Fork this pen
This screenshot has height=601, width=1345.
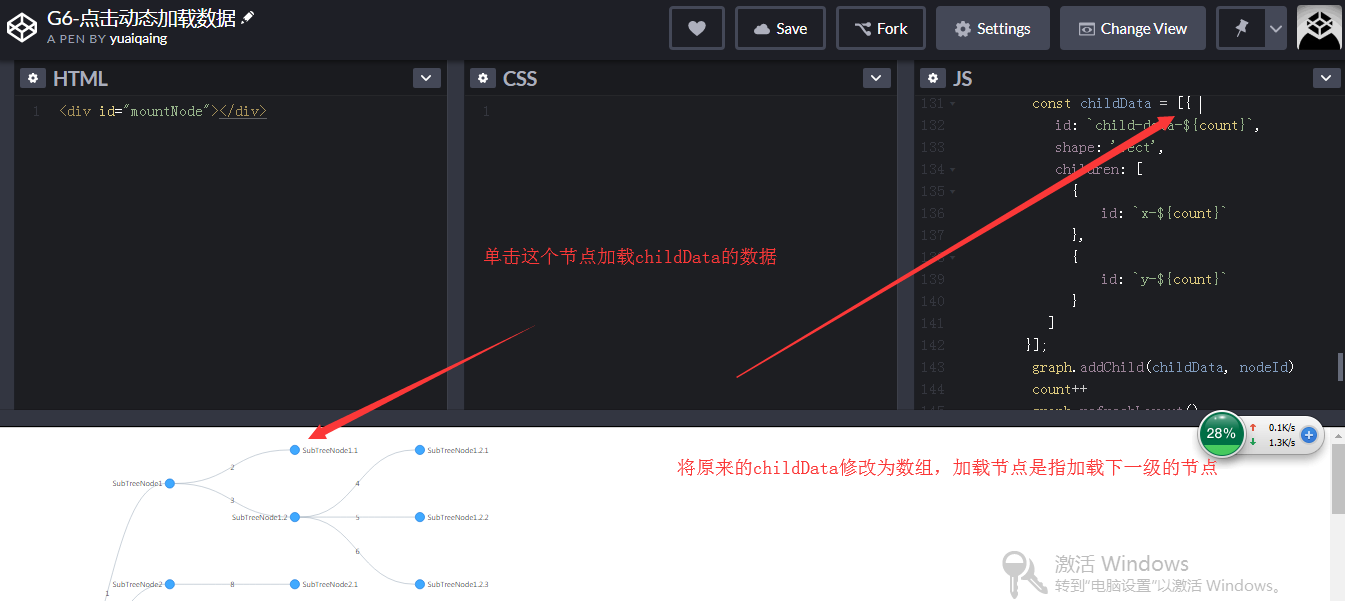point(881,28)
